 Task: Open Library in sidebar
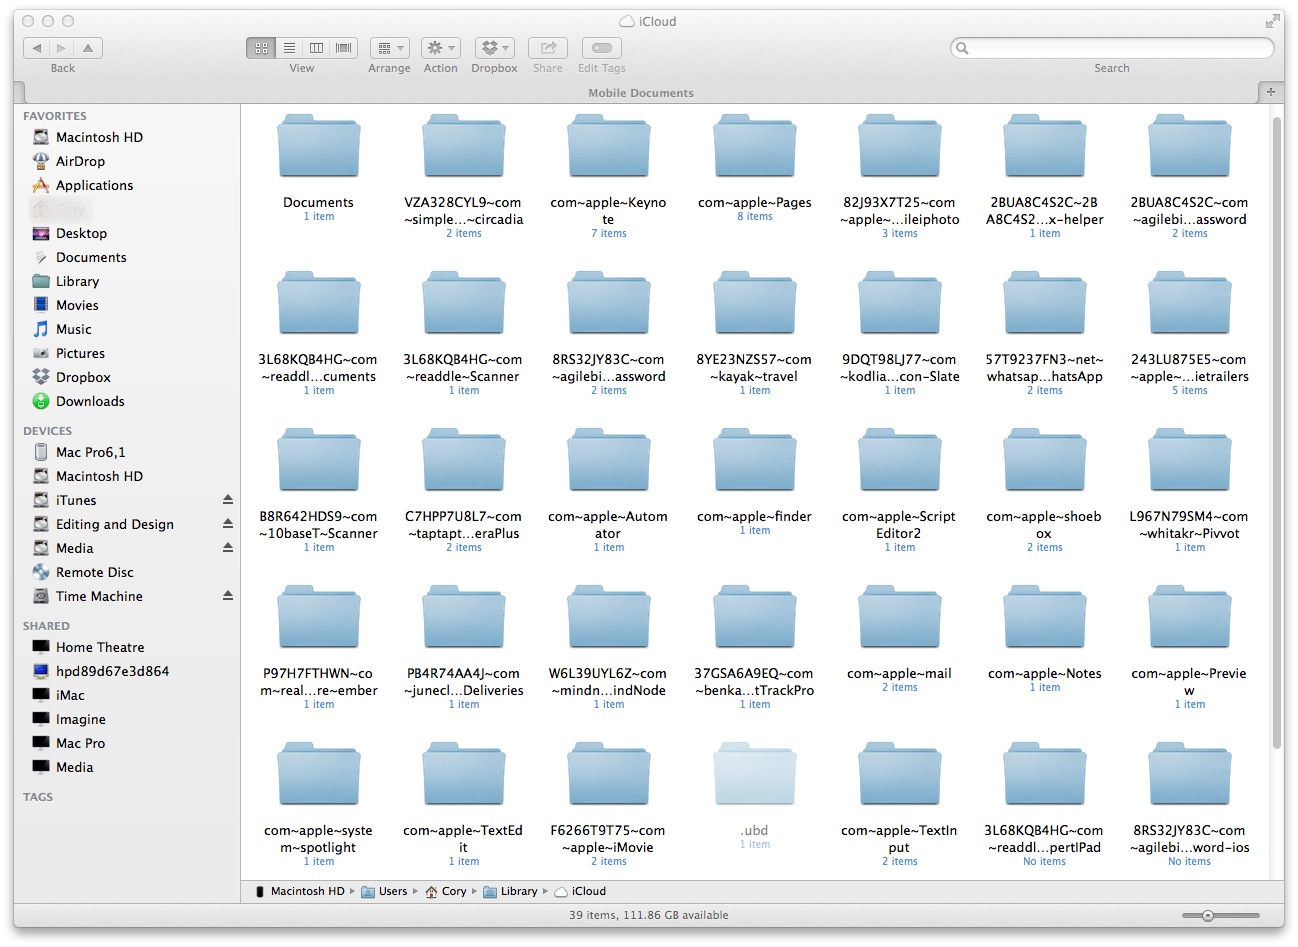(77, 281)
